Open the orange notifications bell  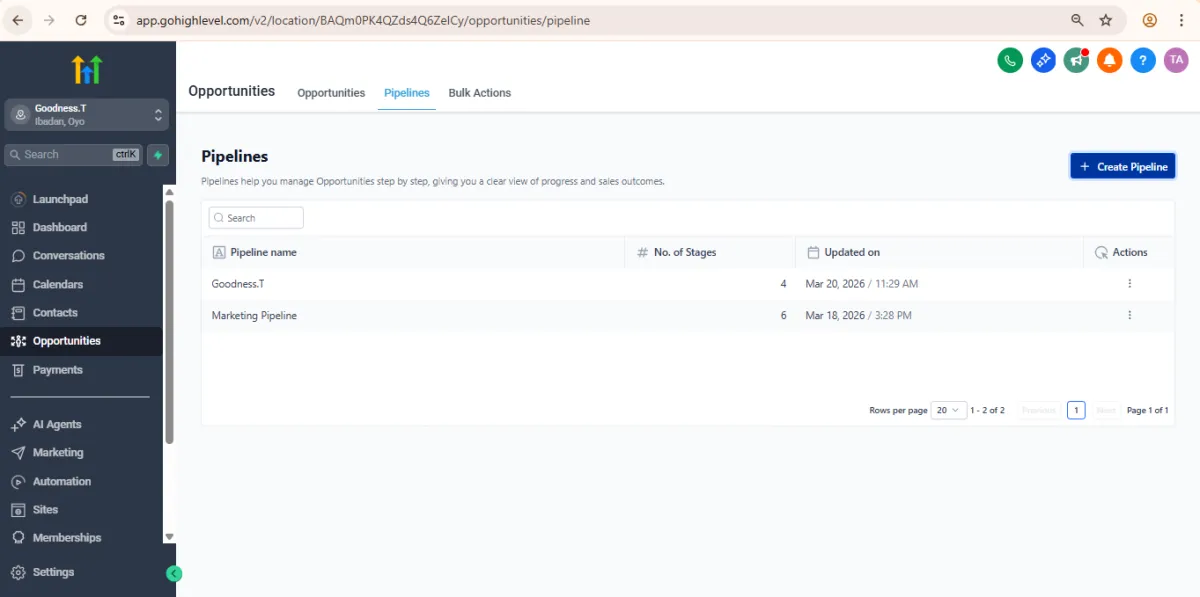click(1109, 61)
